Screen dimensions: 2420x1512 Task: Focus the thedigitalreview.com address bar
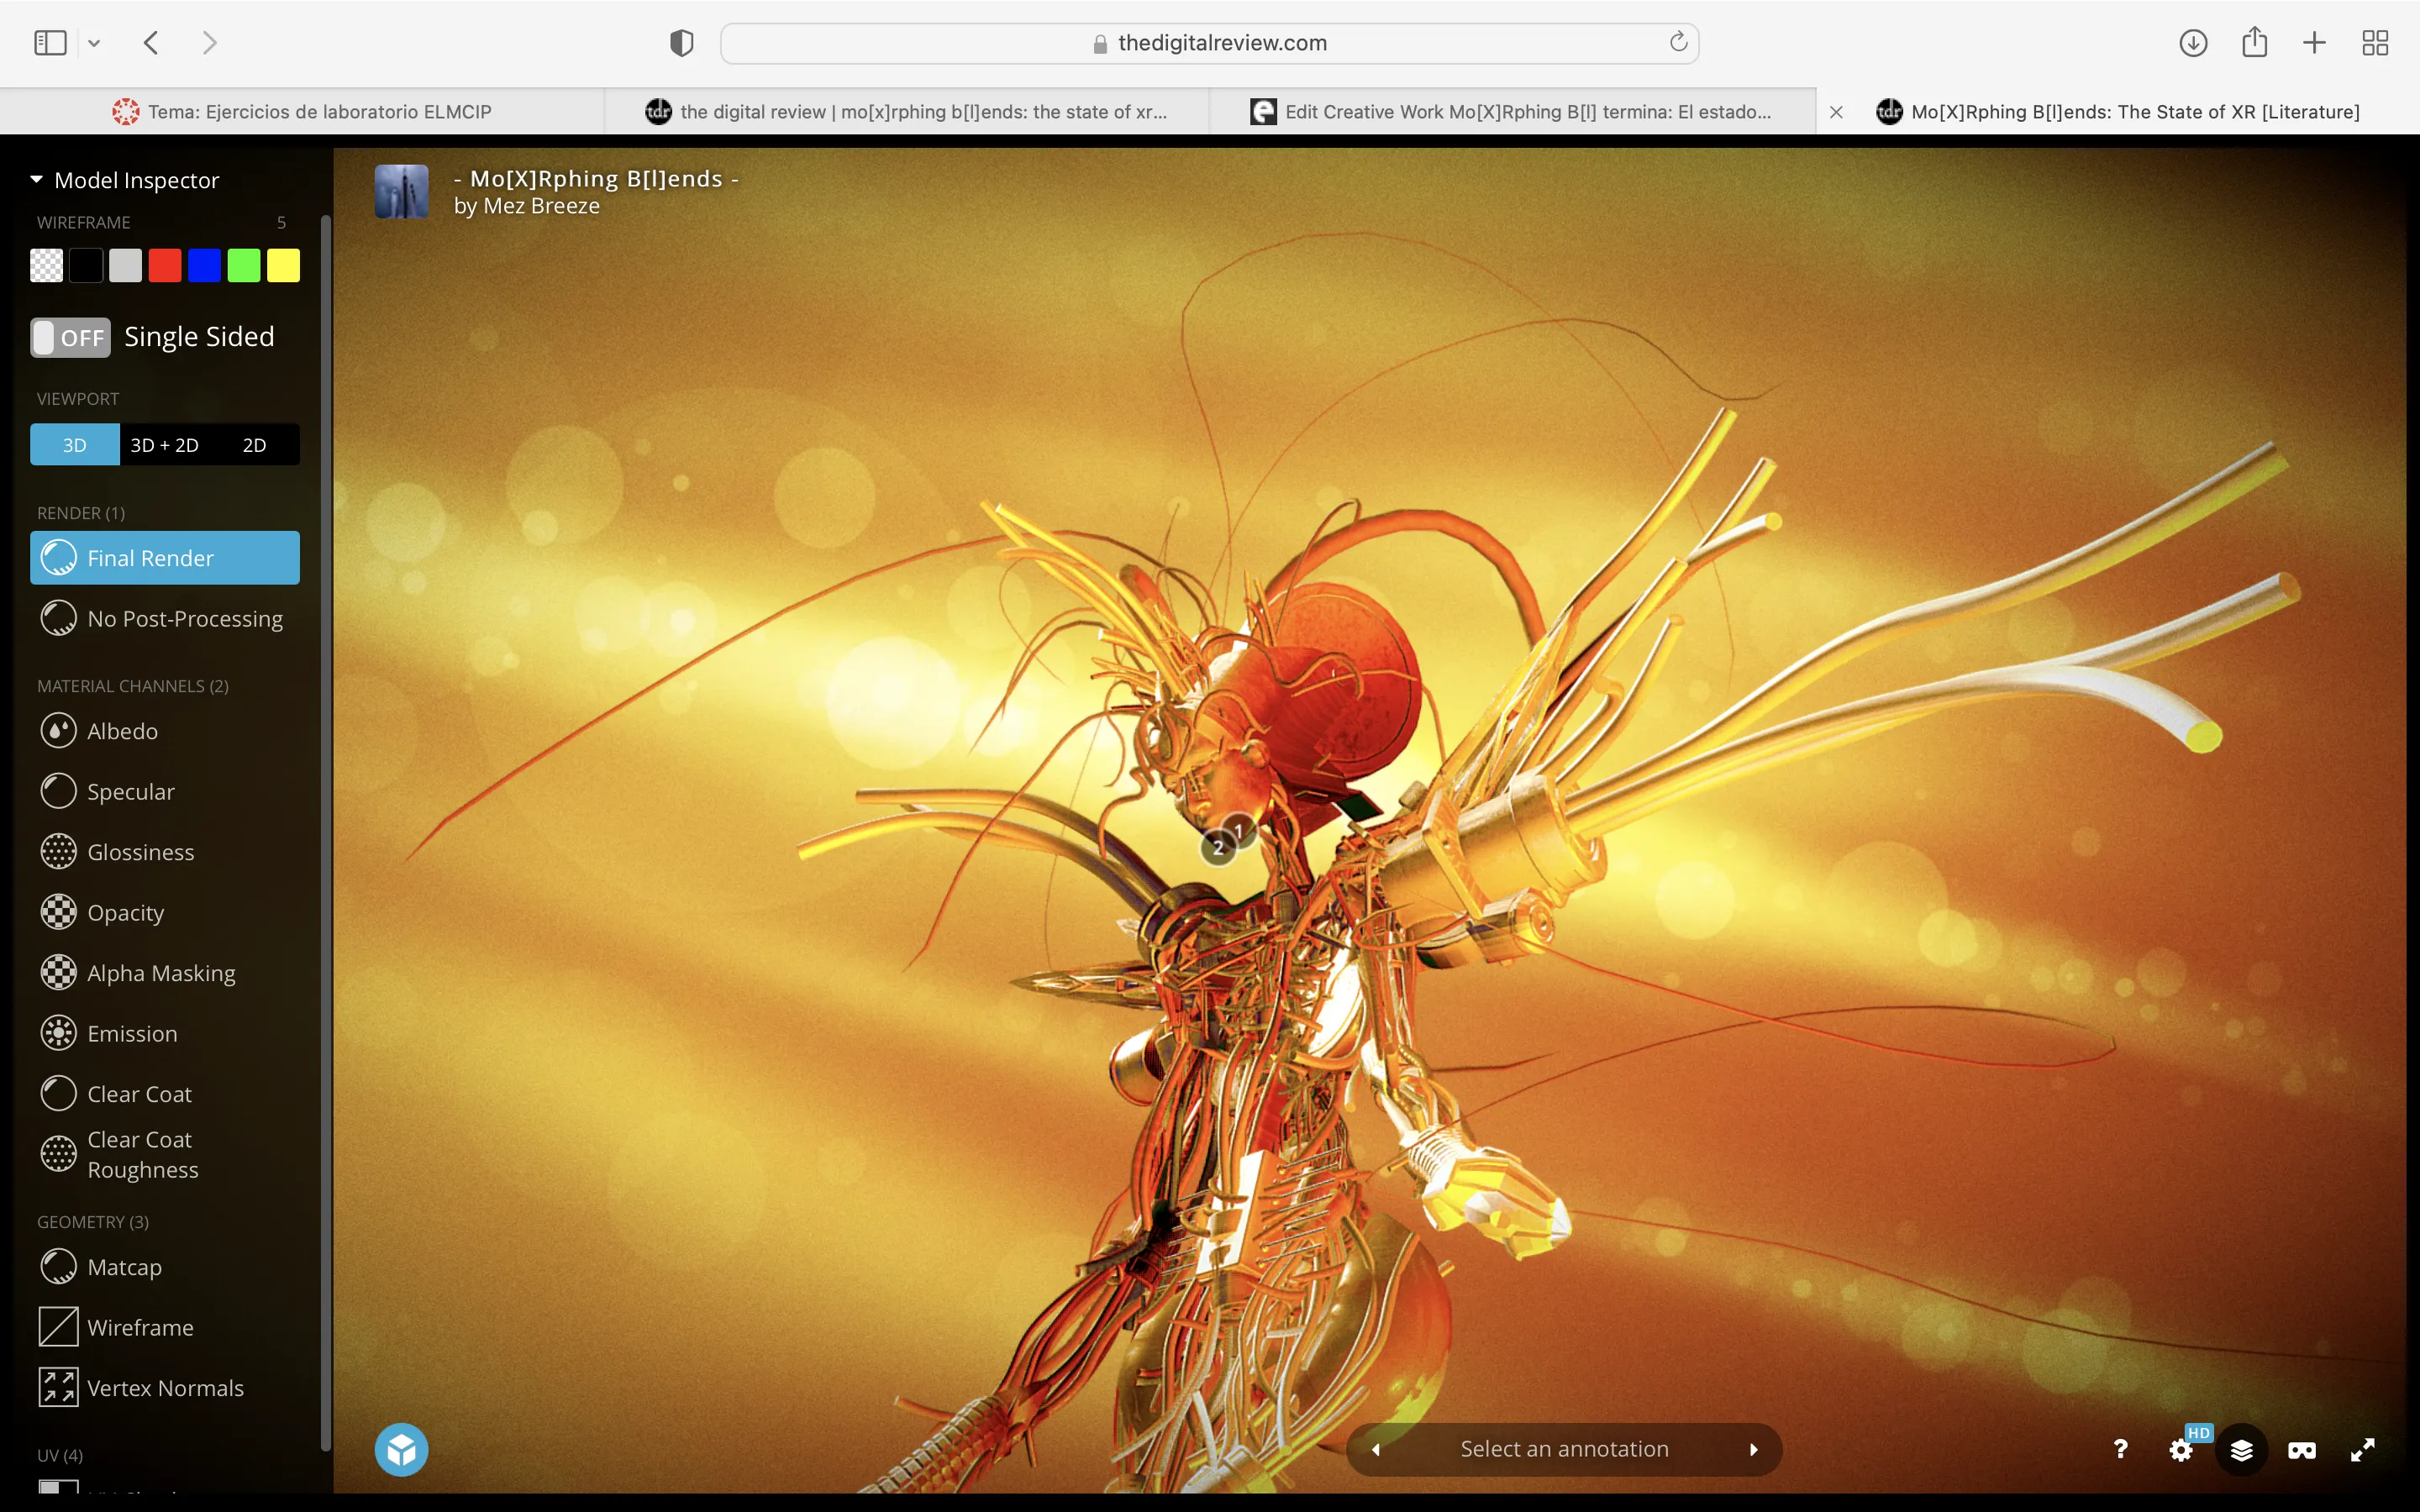(1209, 43)
